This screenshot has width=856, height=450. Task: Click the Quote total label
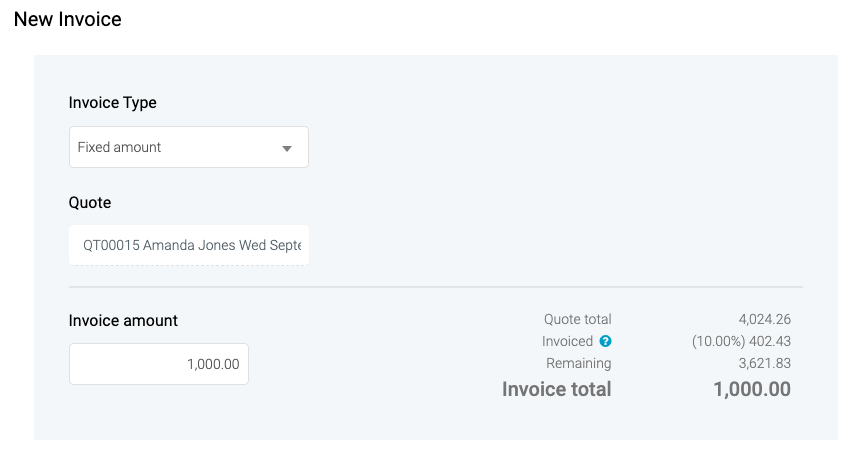(x=577, y=320)
